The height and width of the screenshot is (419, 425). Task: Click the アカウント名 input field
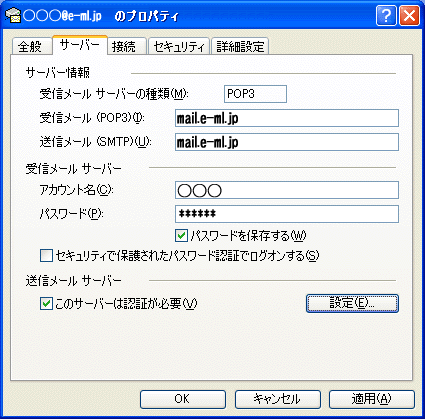(287, 190)
